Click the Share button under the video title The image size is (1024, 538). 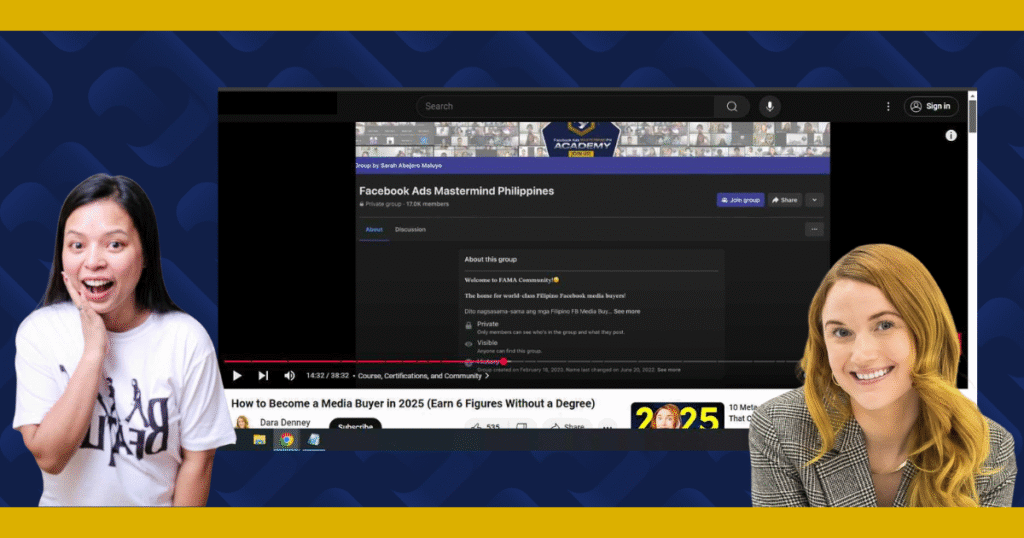567,426
